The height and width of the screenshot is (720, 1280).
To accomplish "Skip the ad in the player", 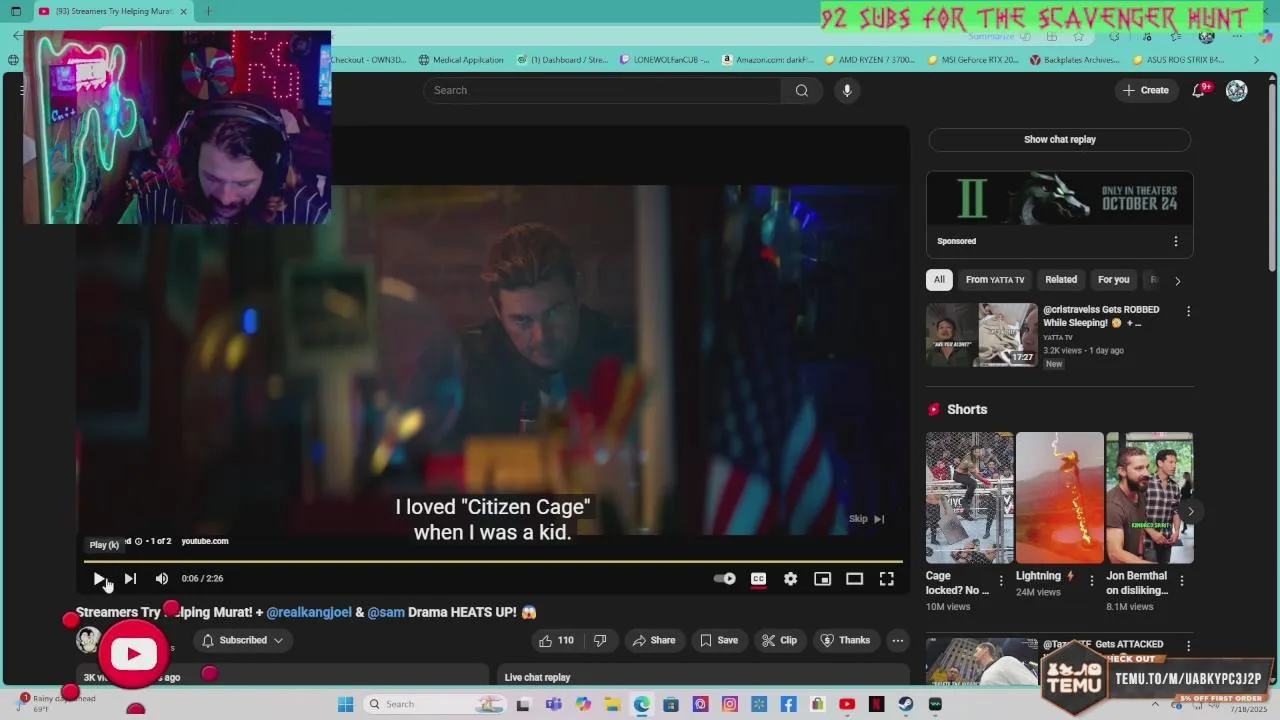I will coord(866,518).
